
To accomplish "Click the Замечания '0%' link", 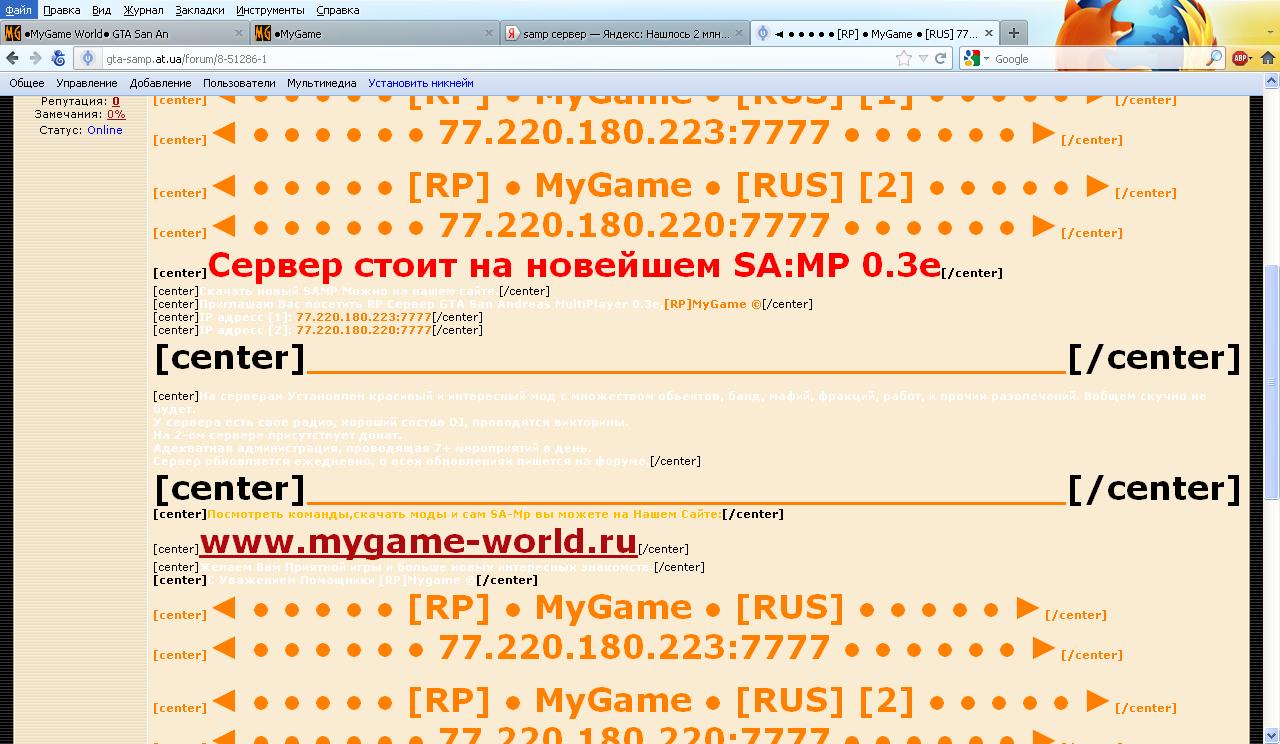I will (116, 115).
